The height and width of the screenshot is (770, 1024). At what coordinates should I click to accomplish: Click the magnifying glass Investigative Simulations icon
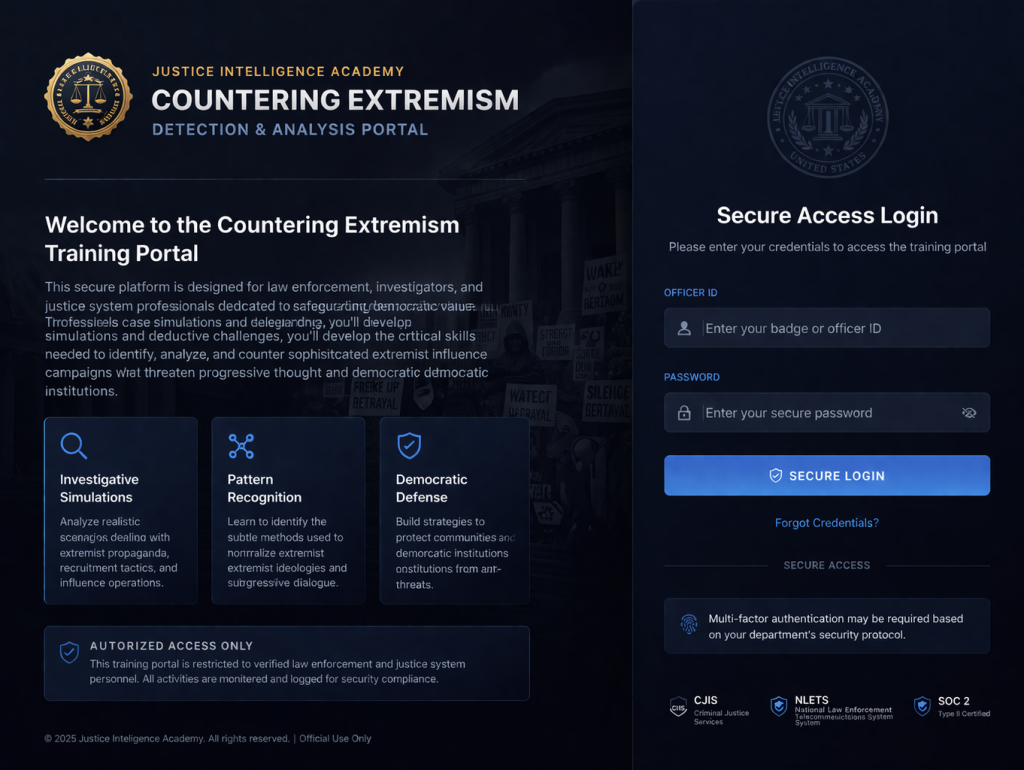[x=73, y=445]
